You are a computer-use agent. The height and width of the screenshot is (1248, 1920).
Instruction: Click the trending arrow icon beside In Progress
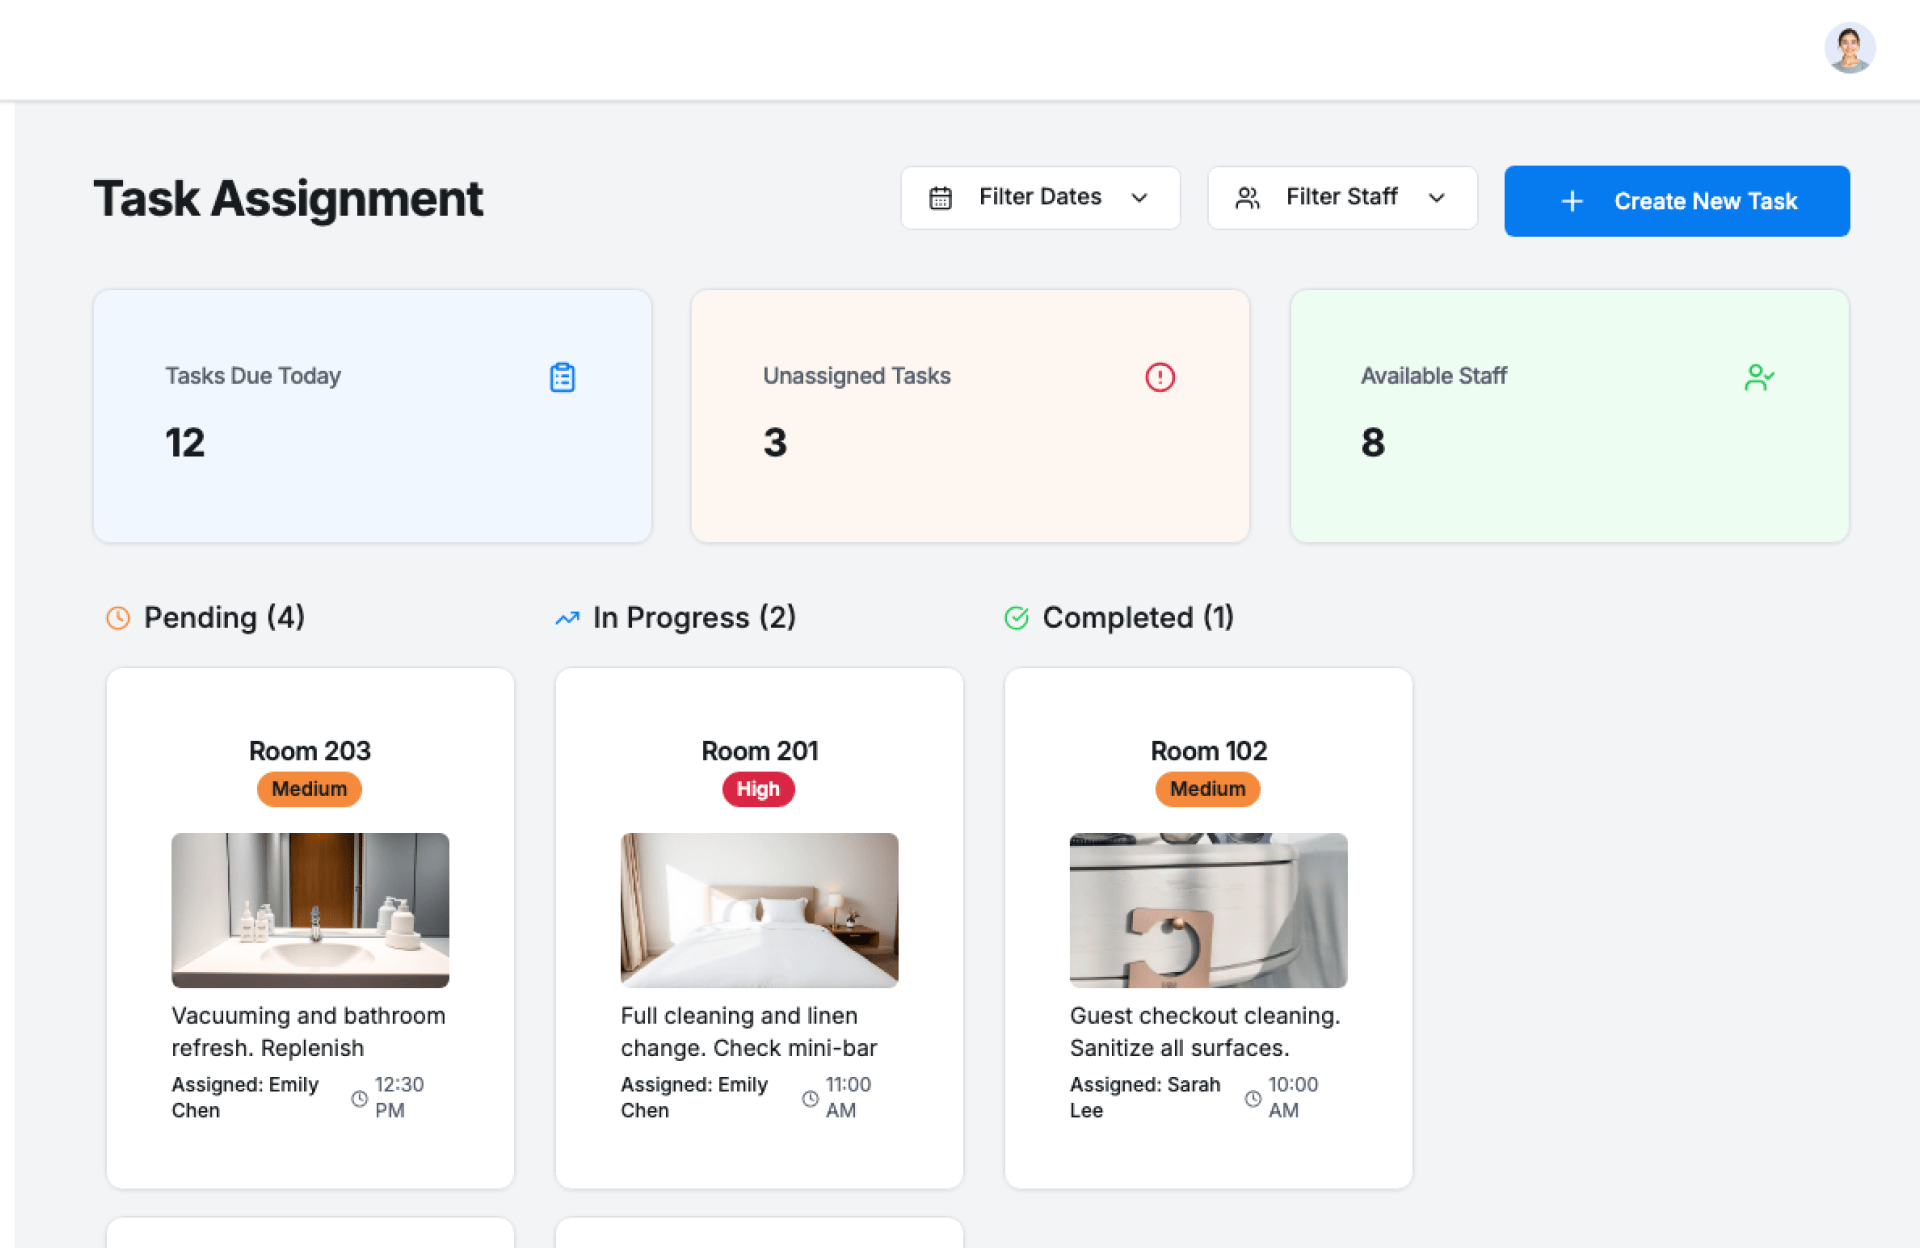[567, 618]
